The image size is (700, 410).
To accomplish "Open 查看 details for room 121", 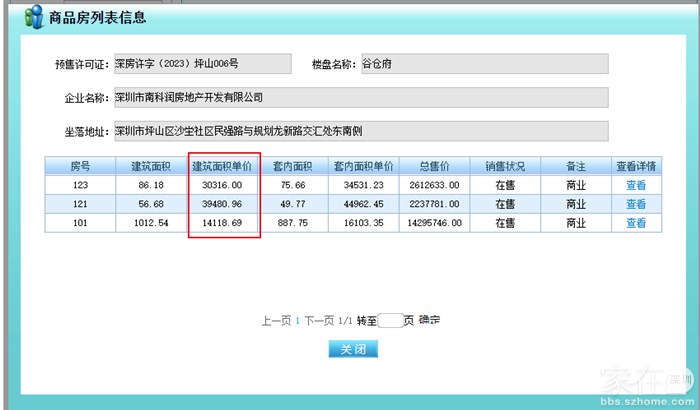I will pyautogui.click(x=636, y=204).
